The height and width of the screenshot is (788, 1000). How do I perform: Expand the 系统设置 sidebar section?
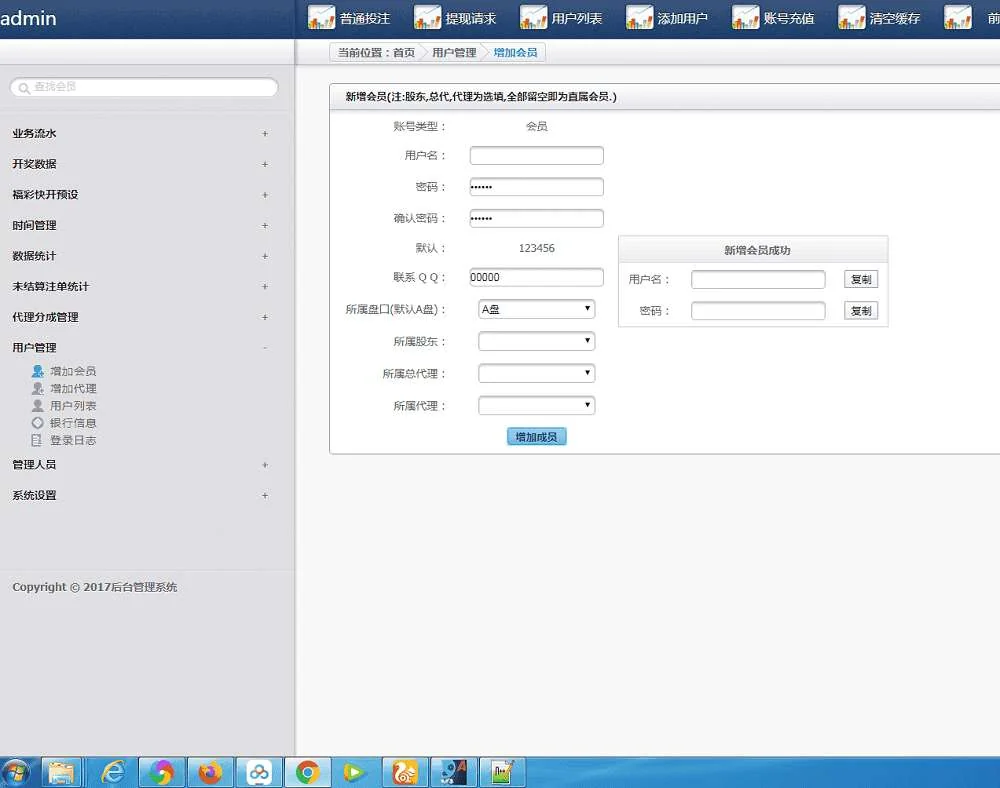pyautogui.click(x=265, y=495)
